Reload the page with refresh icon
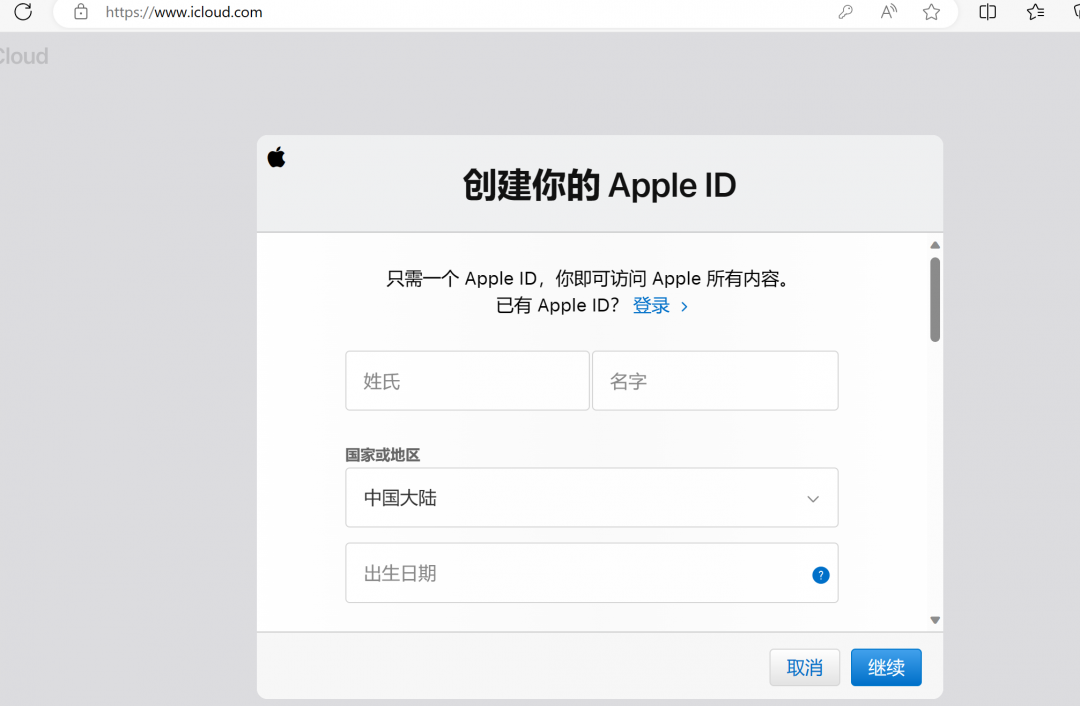The image size is (1080, 706). click(23, 12)
